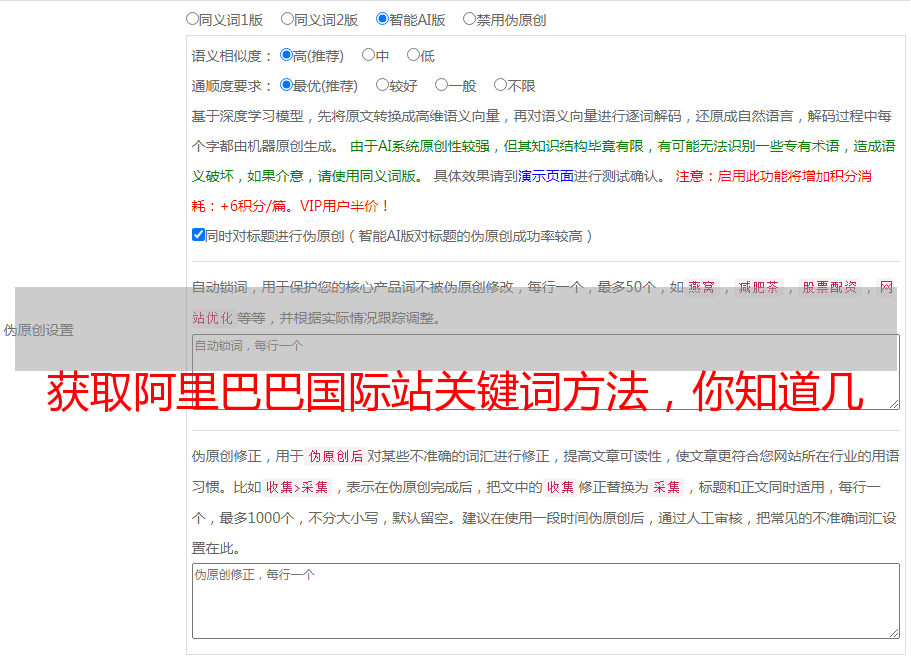Click the 减肥茶 example keyword

pyautogui.click(x=758, y=287)
